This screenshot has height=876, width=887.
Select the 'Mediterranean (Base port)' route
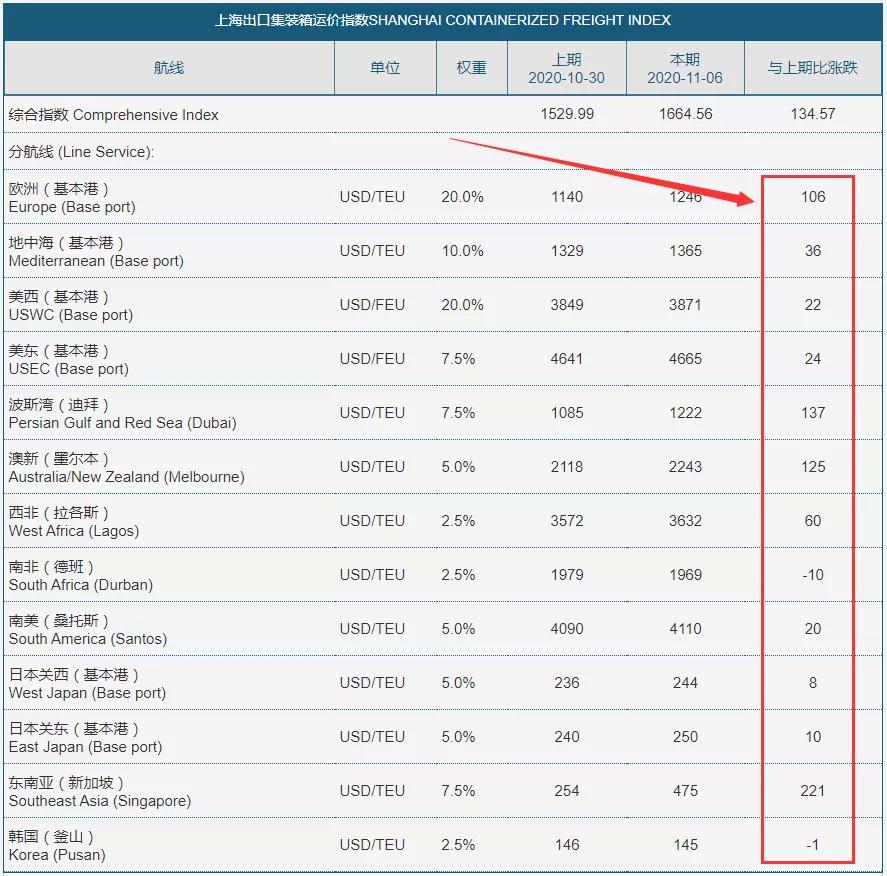coord(96,261)
